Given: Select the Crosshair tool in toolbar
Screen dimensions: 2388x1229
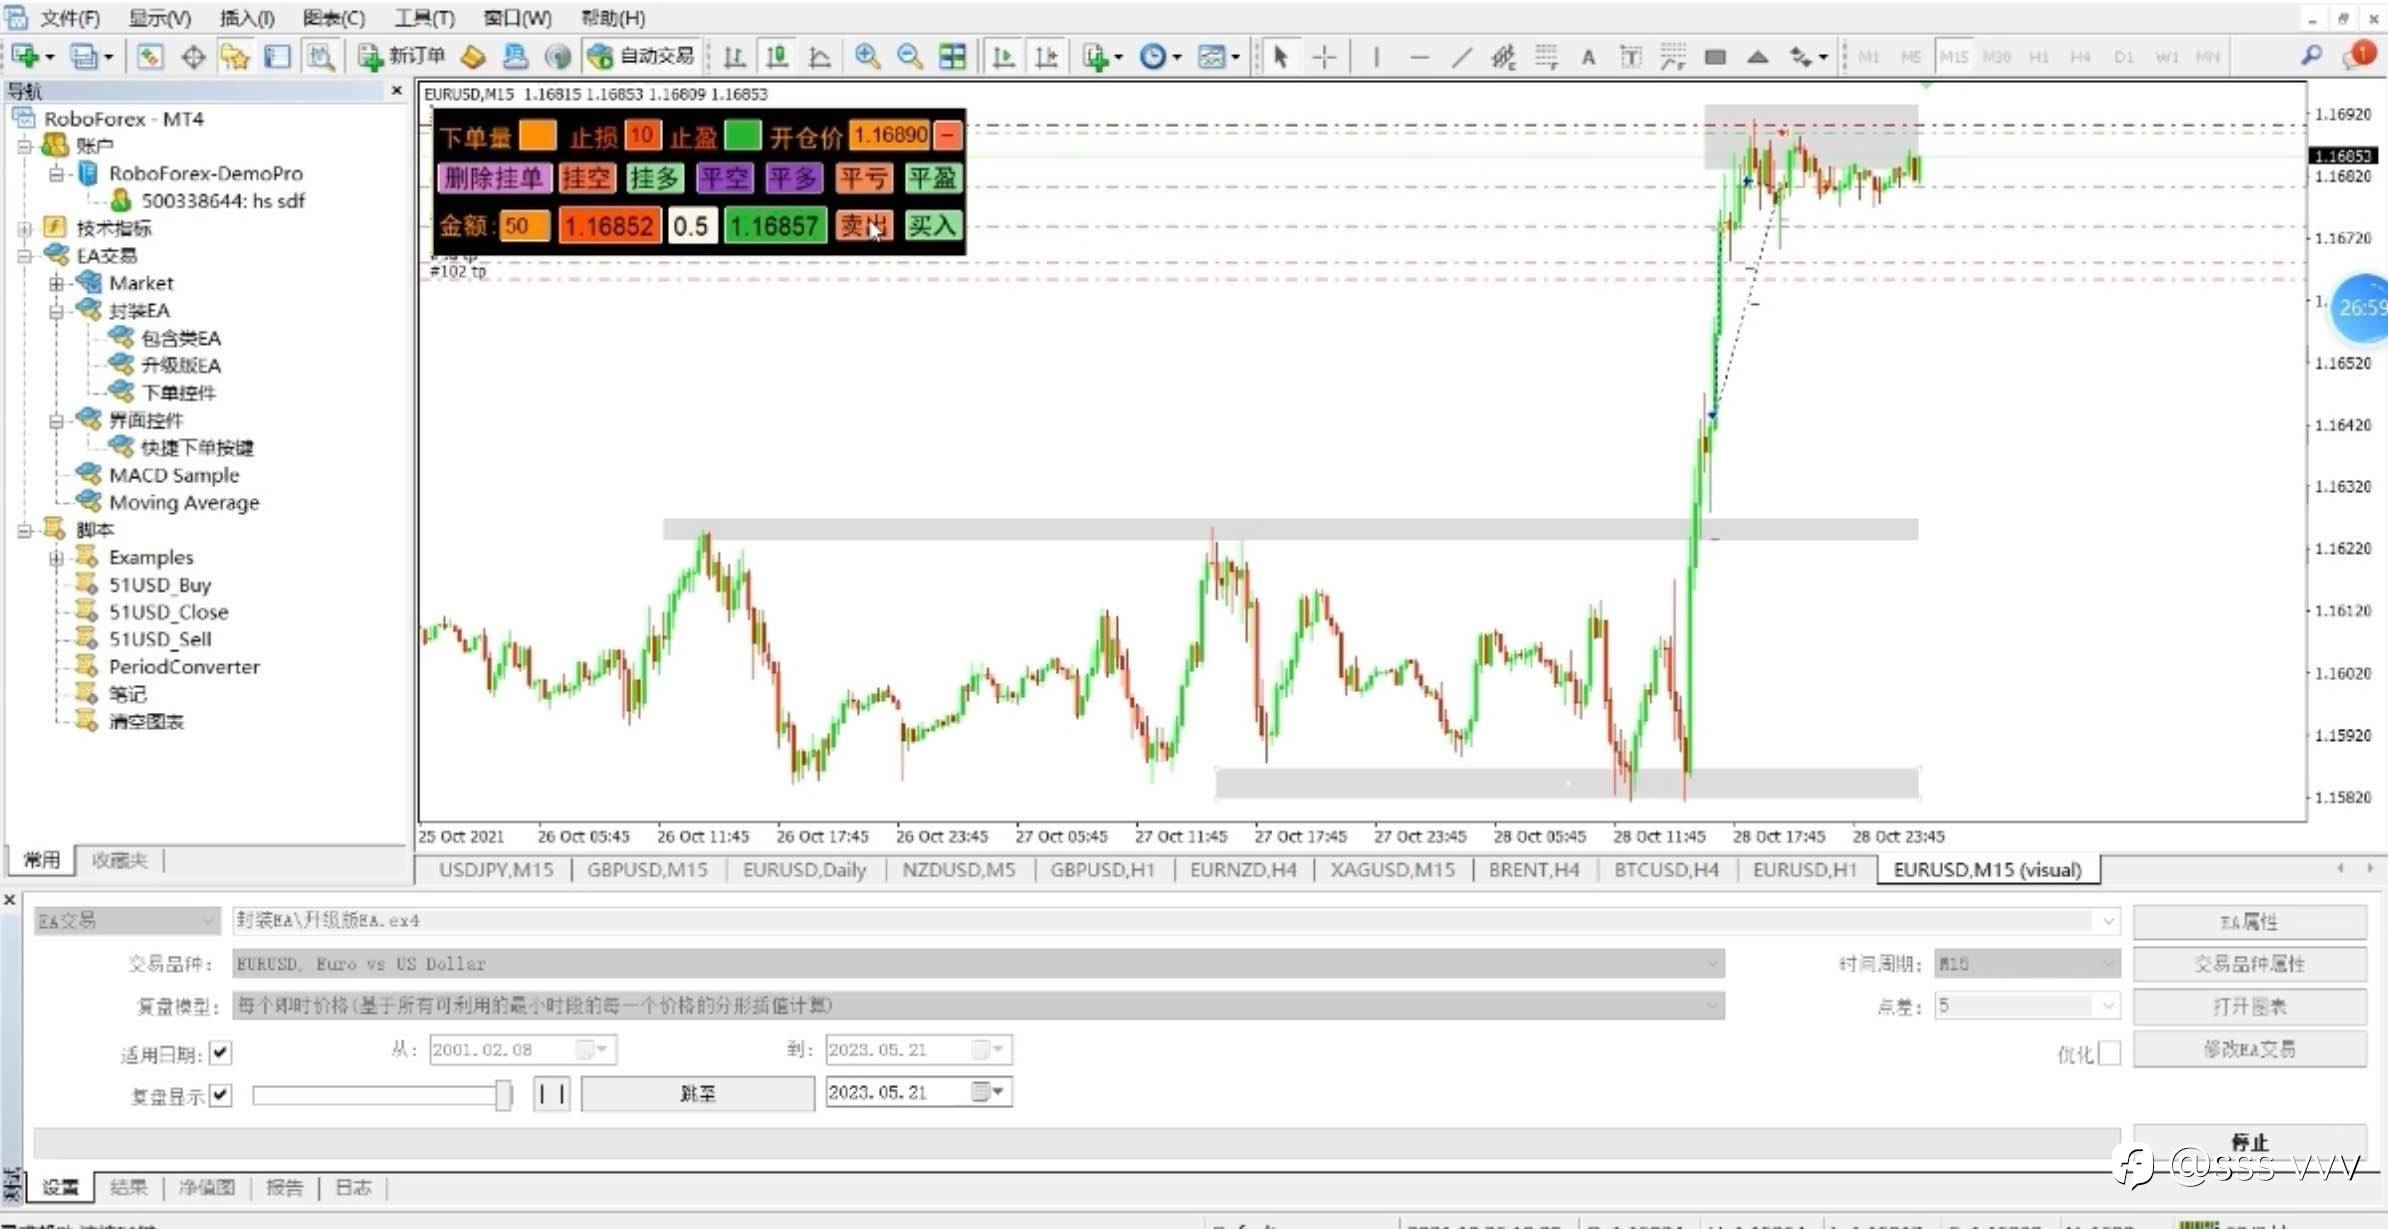Looking at the screenshot, I should (1324, 57).
